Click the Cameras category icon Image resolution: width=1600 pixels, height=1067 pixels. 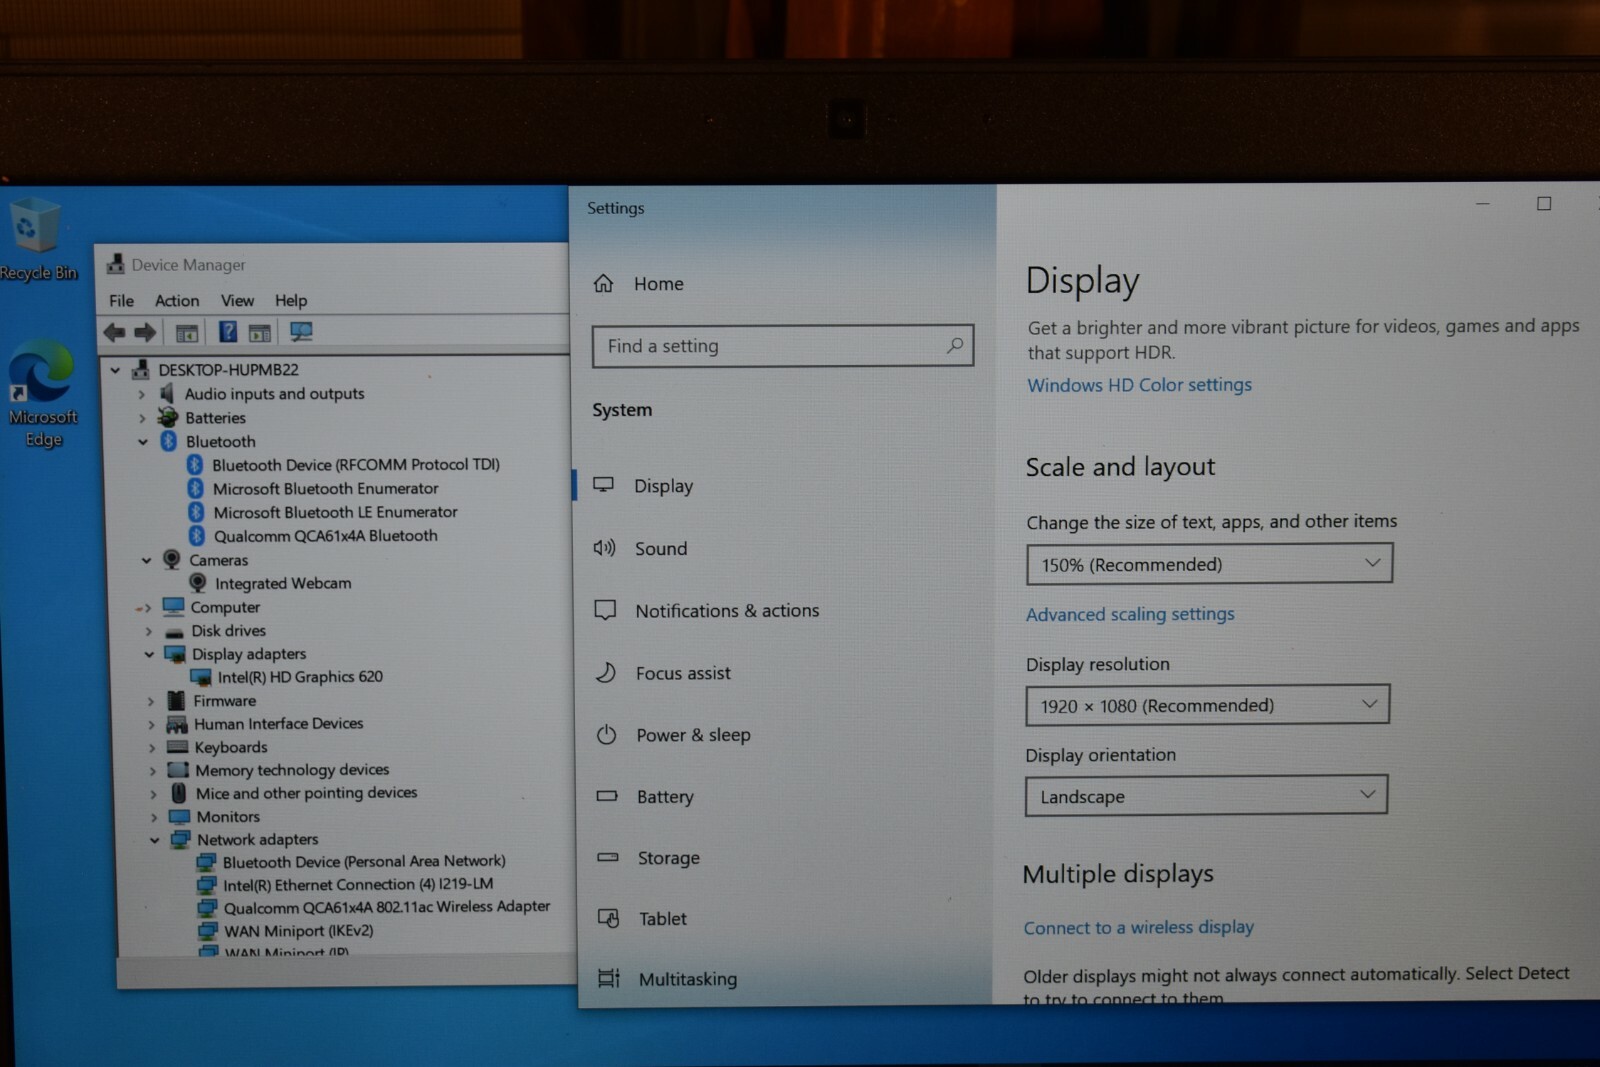click(x=172, y=559)
